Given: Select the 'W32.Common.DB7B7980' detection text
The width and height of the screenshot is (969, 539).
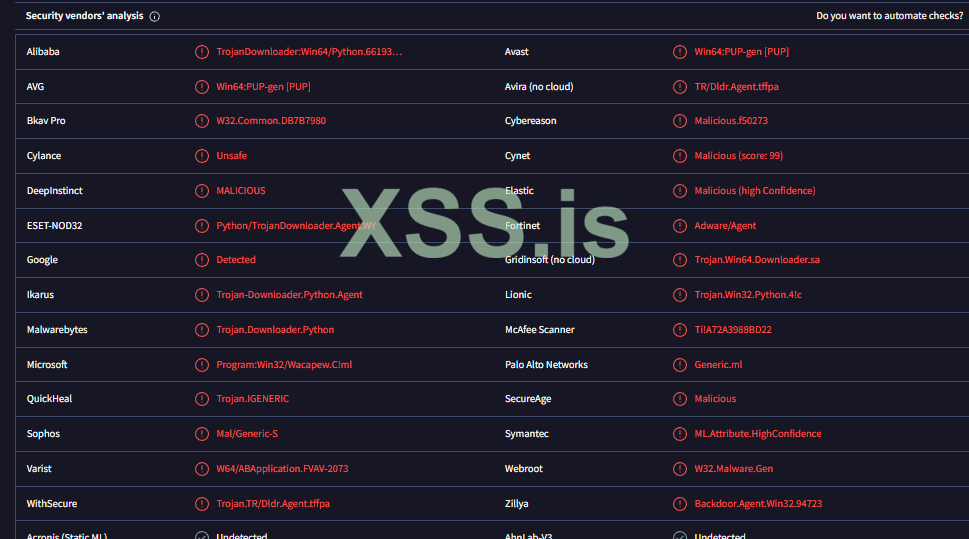Looking at the screenshot, I should [271, 121].
